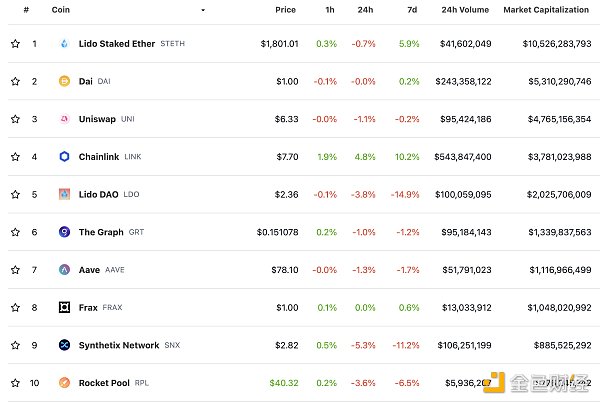Viewport: 600px width, 404px height.
Task: Click the Lido DAO coin logo
Action: point(65,194)
